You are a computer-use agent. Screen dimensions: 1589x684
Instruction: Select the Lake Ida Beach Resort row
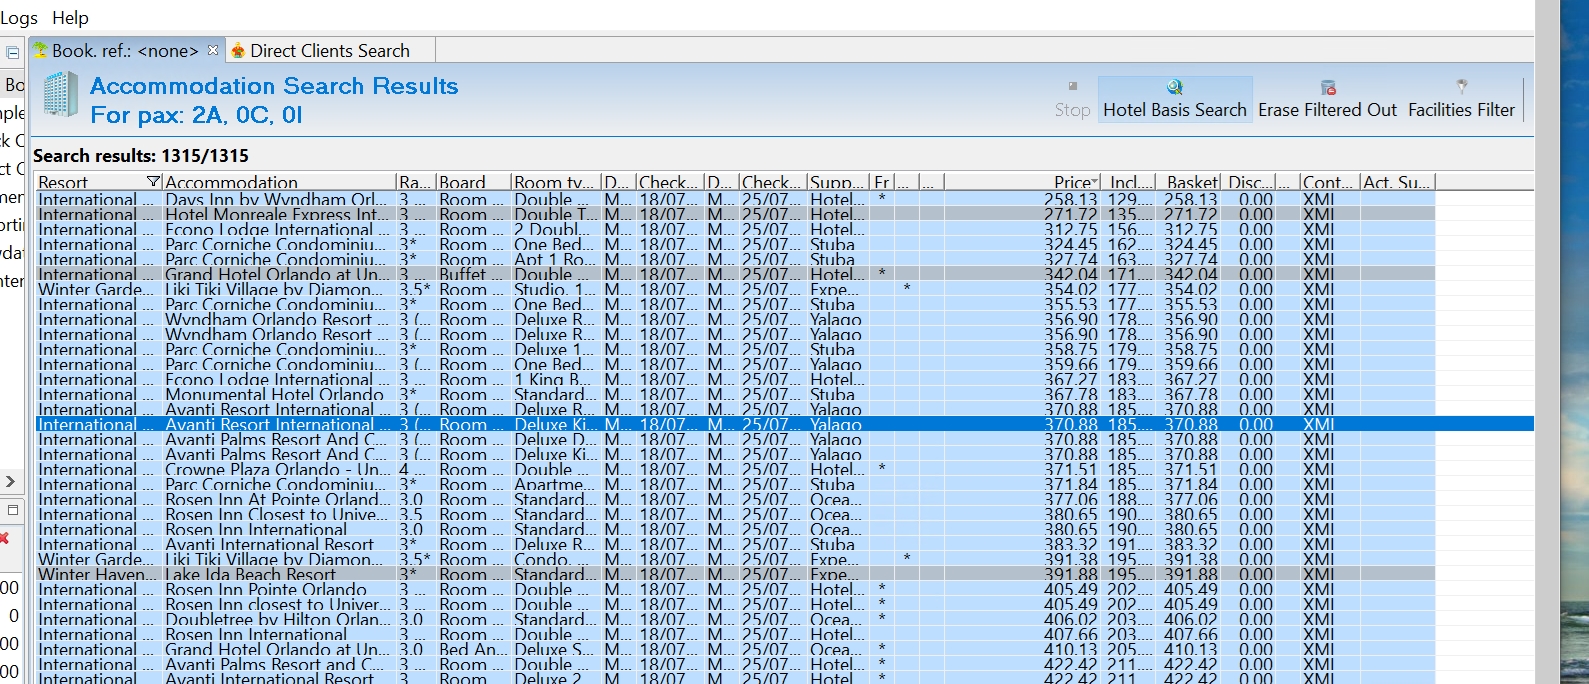tap(735, 574)
